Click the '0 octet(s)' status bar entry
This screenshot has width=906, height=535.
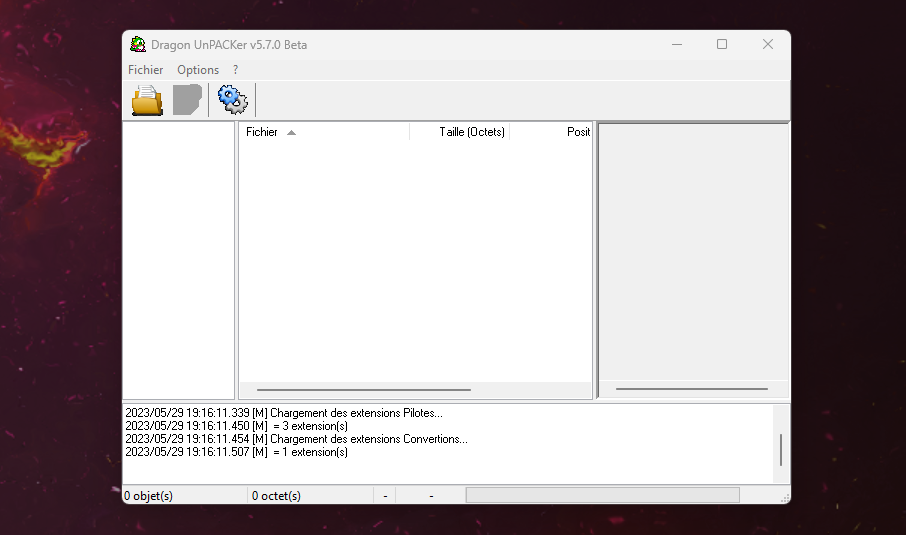click(276, 496)
